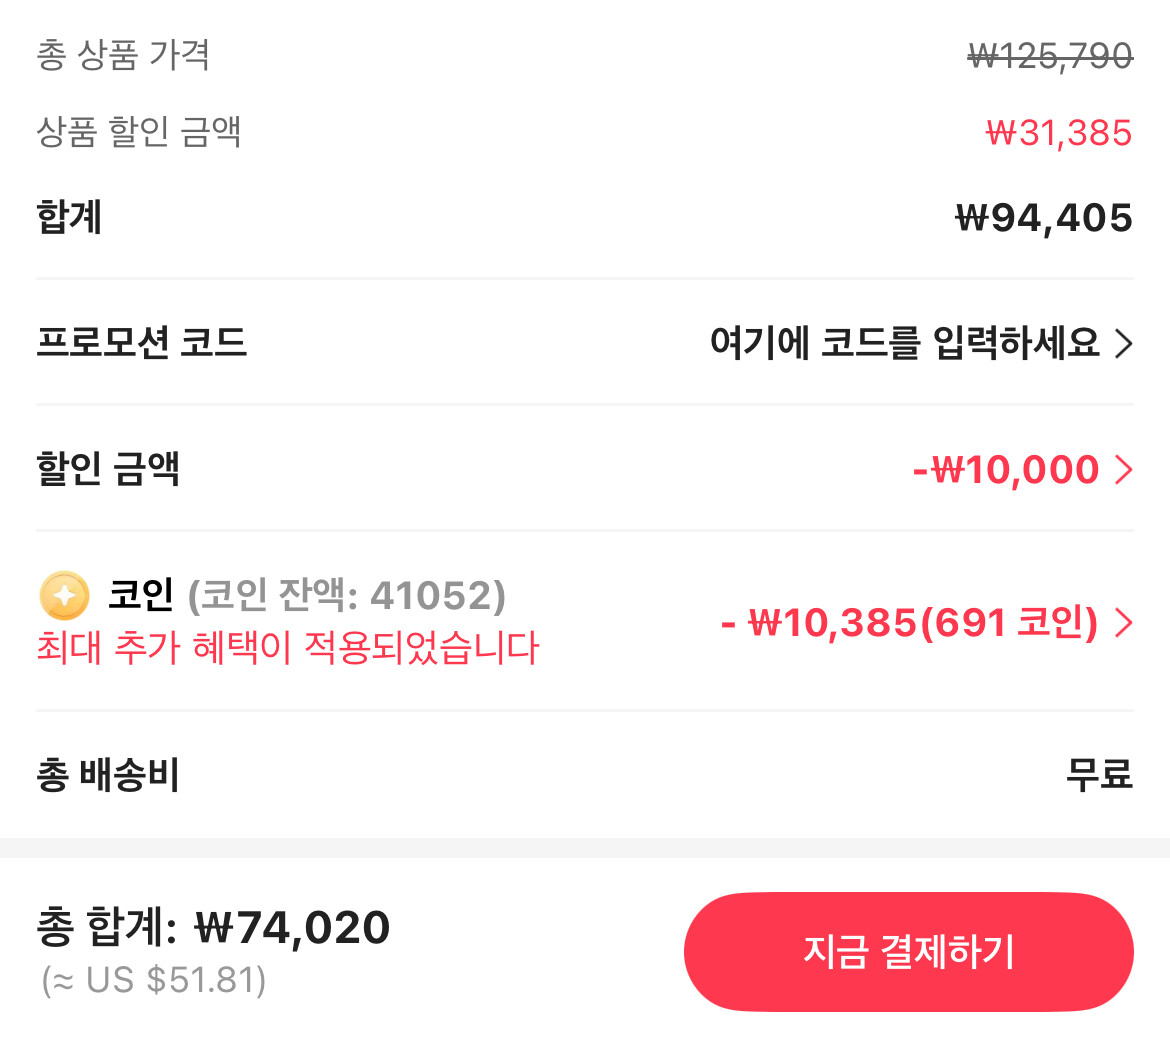This screenshot has width=1170, height=1048.
Task: Select the 프로모션 코드 label
Action: (141, 343)
